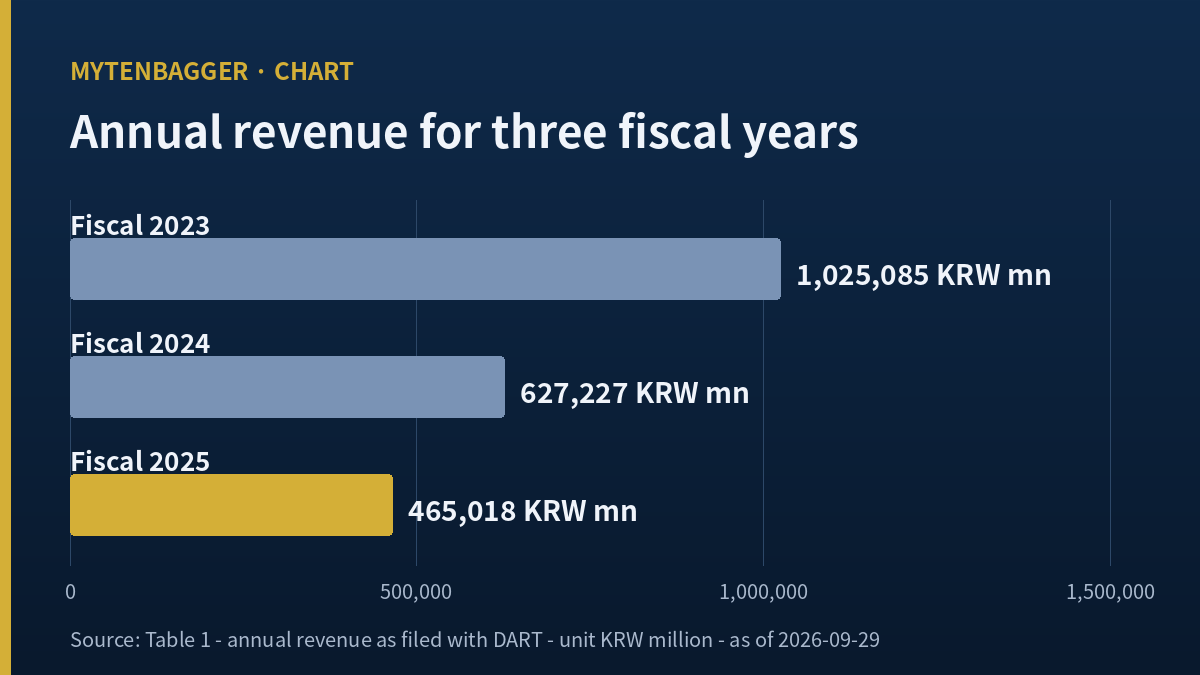Click the Fiscal 2024 revenue bar
The height and width of the screenshot is (675, 1200).
pyautogui.click(x=287, y=387)
